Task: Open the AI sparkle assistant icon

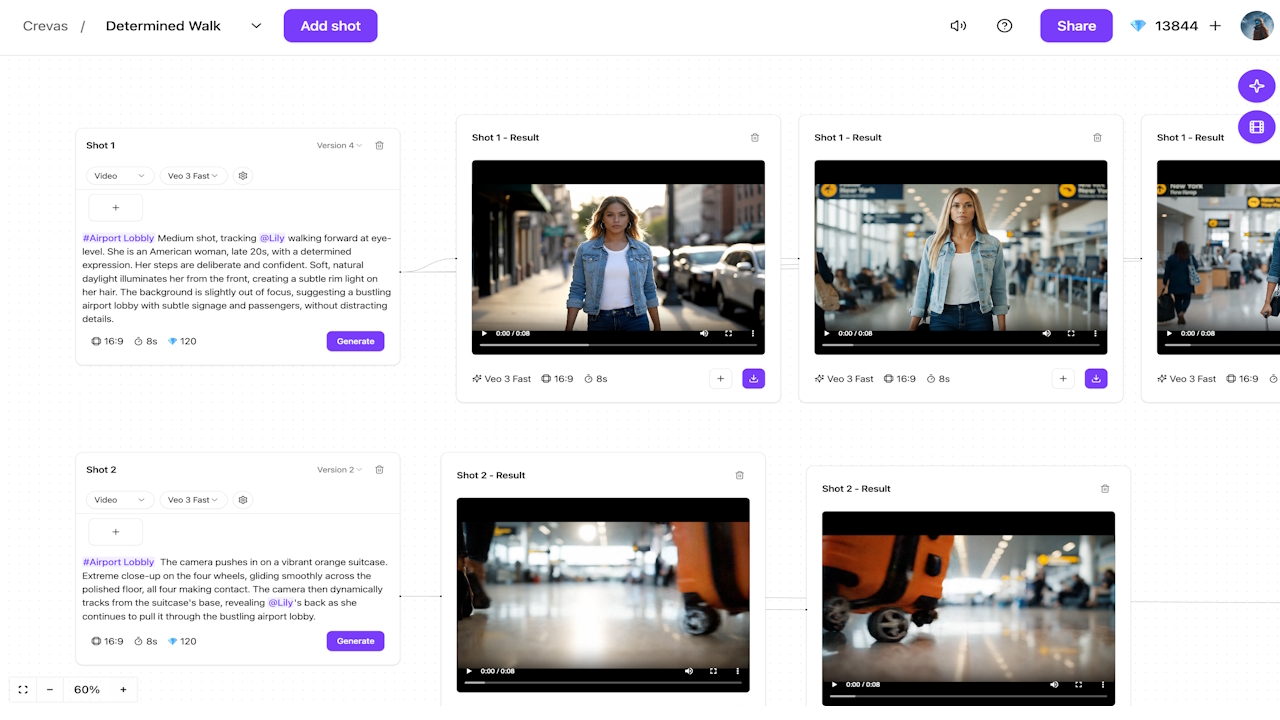Action: pyautogui.click(x=1256, y=86)
